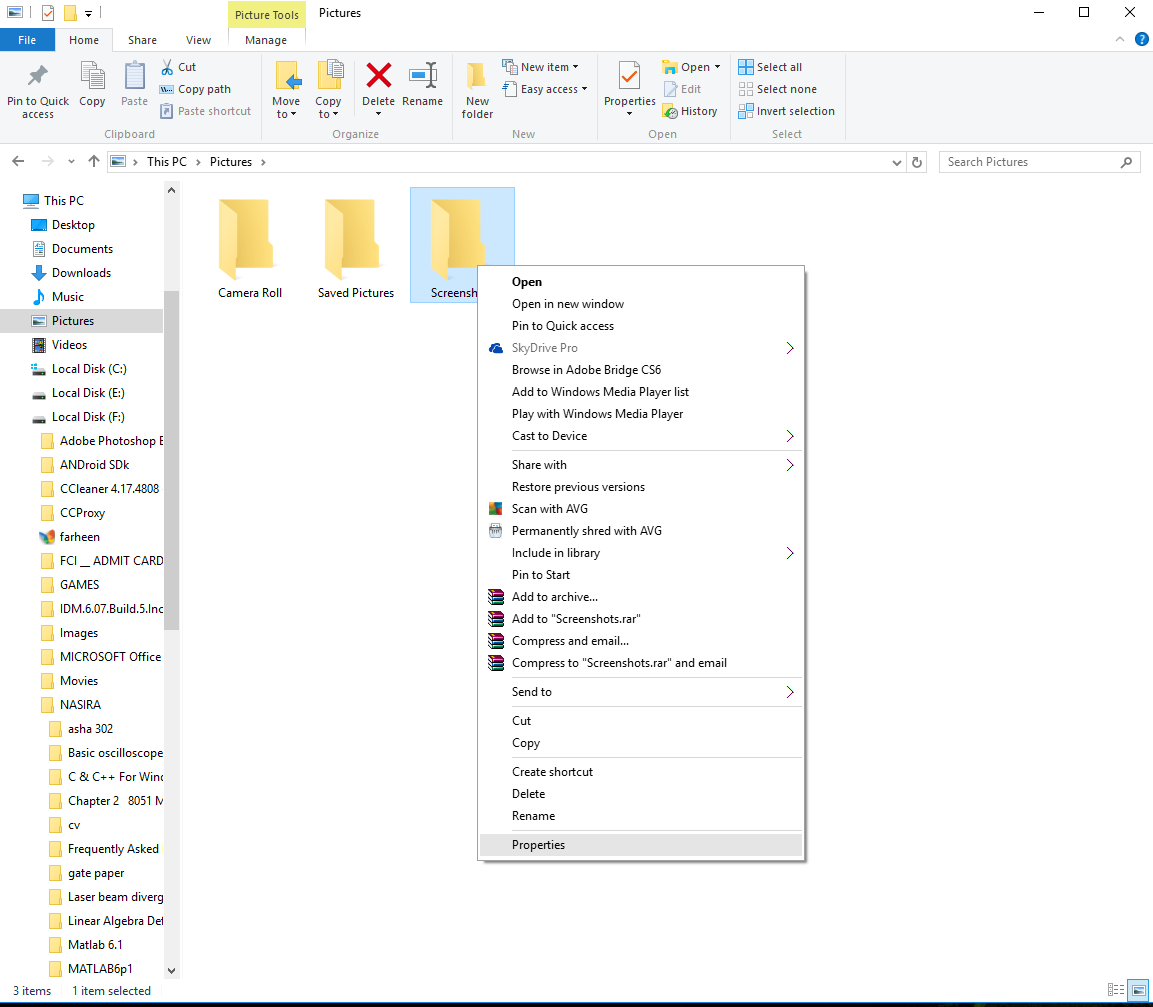
Task: Click the Search Pictures input field
Action: tap(1030, 162)
